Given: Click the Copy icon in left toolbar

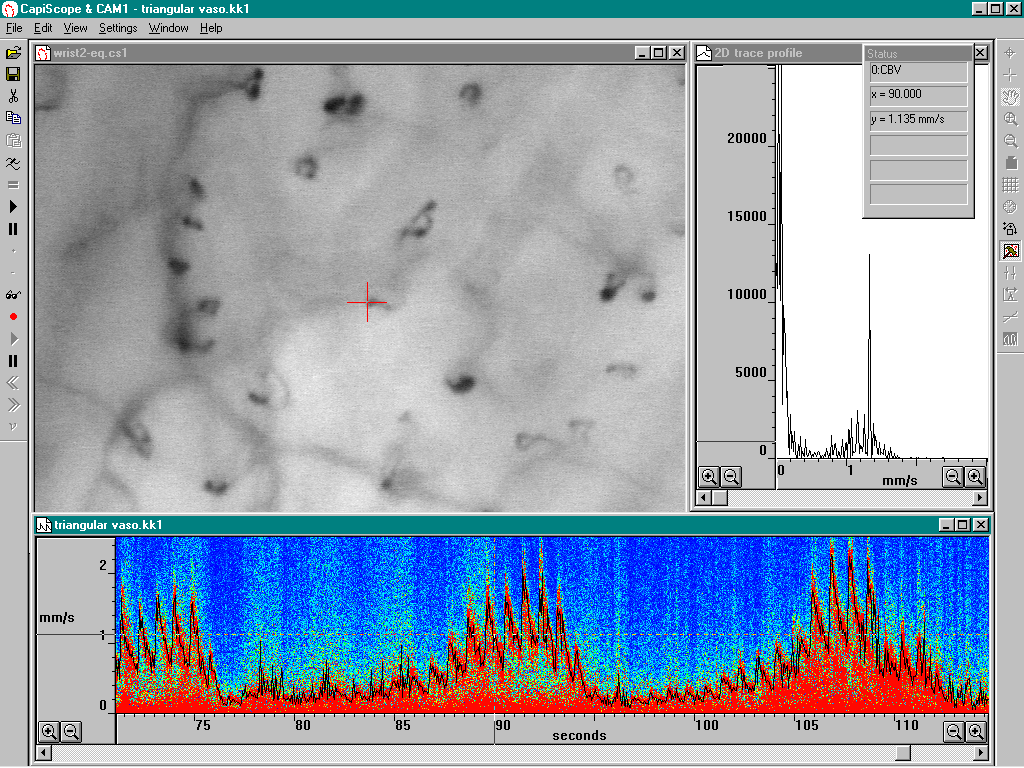Looking at the screenshot, I should coord(13,118).
